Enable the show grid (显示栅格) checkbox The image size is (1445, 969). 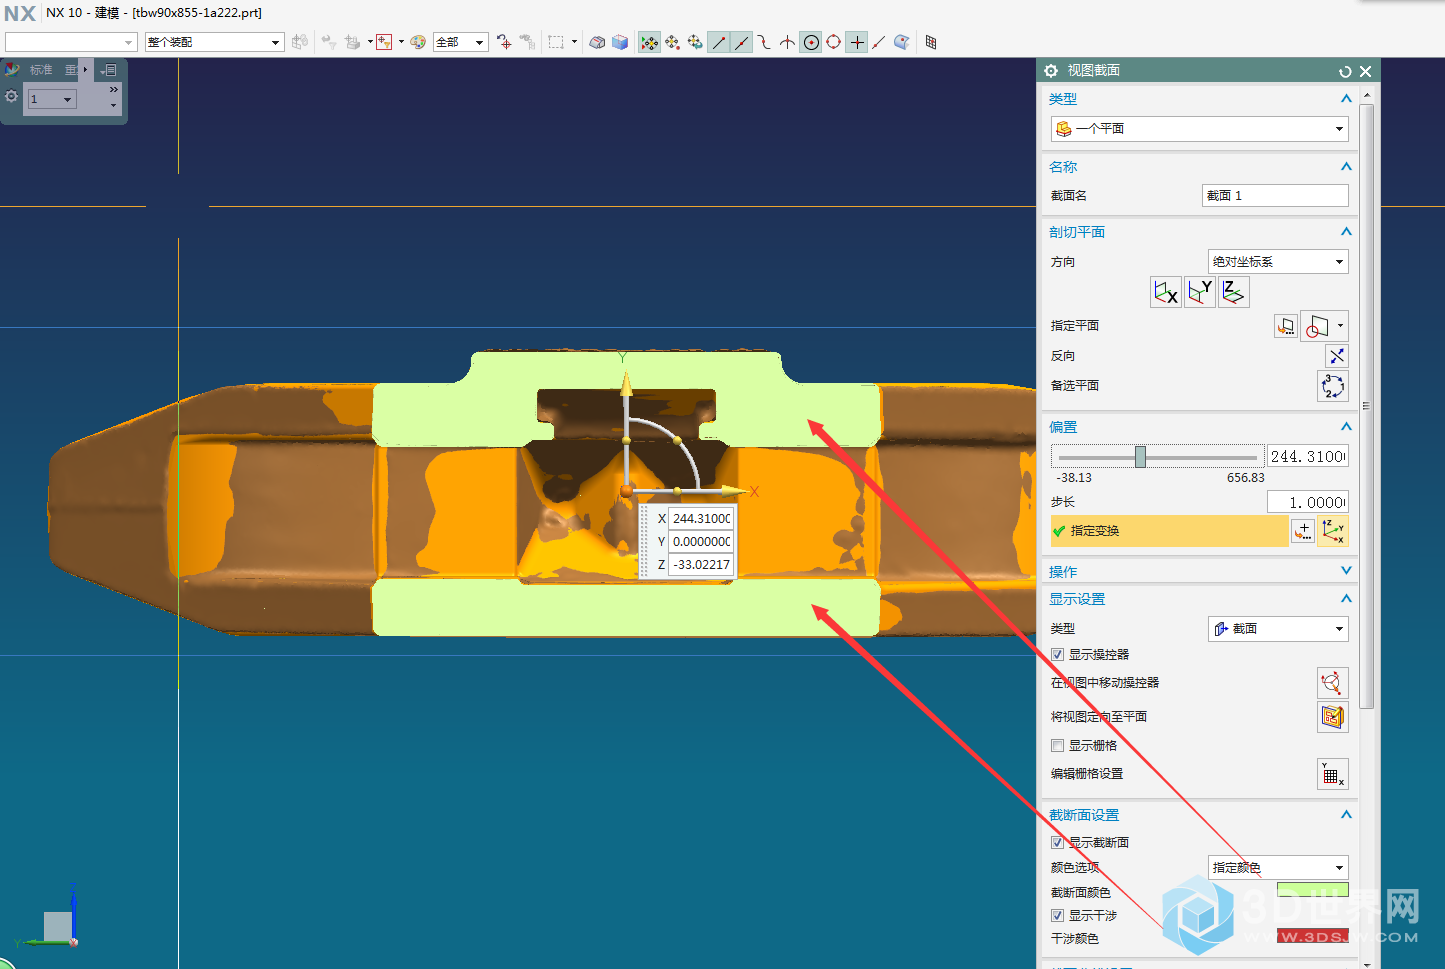(1058, 746)
